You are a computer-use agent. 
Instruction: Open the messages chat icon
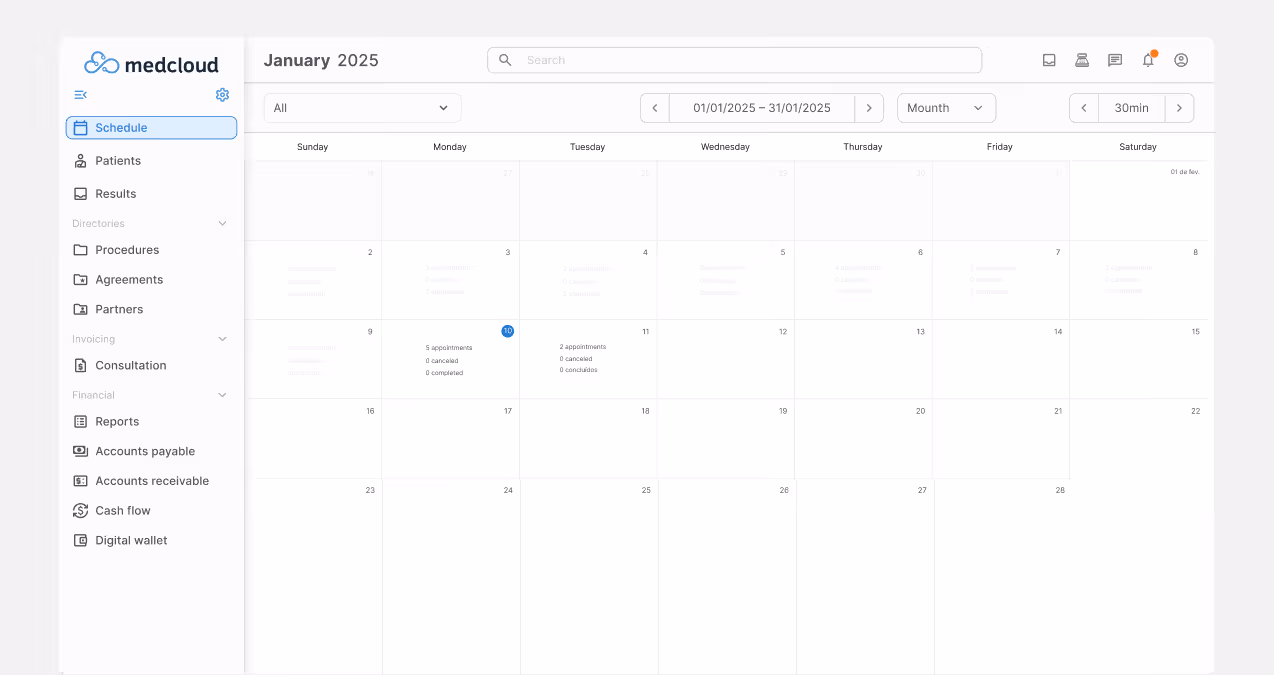1113,60
